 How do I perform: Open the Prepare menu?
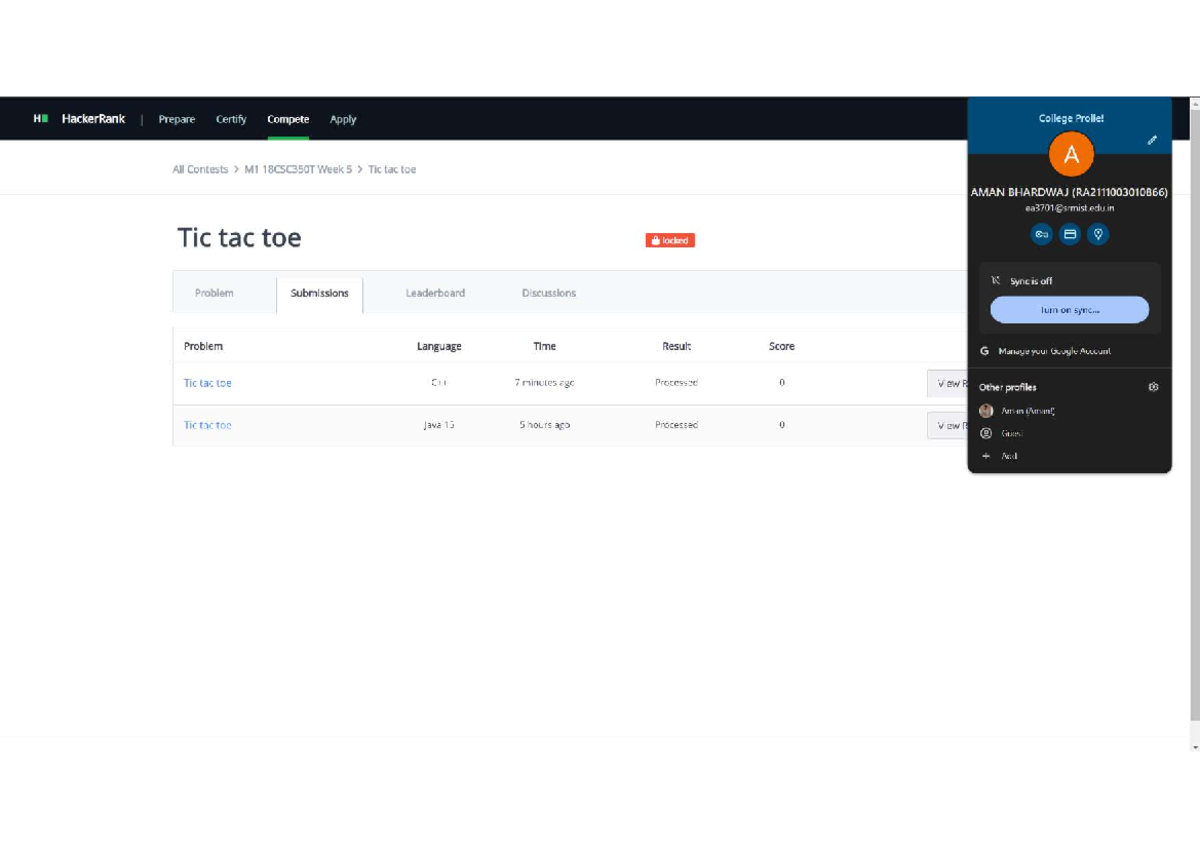click(x=177, y=119)
